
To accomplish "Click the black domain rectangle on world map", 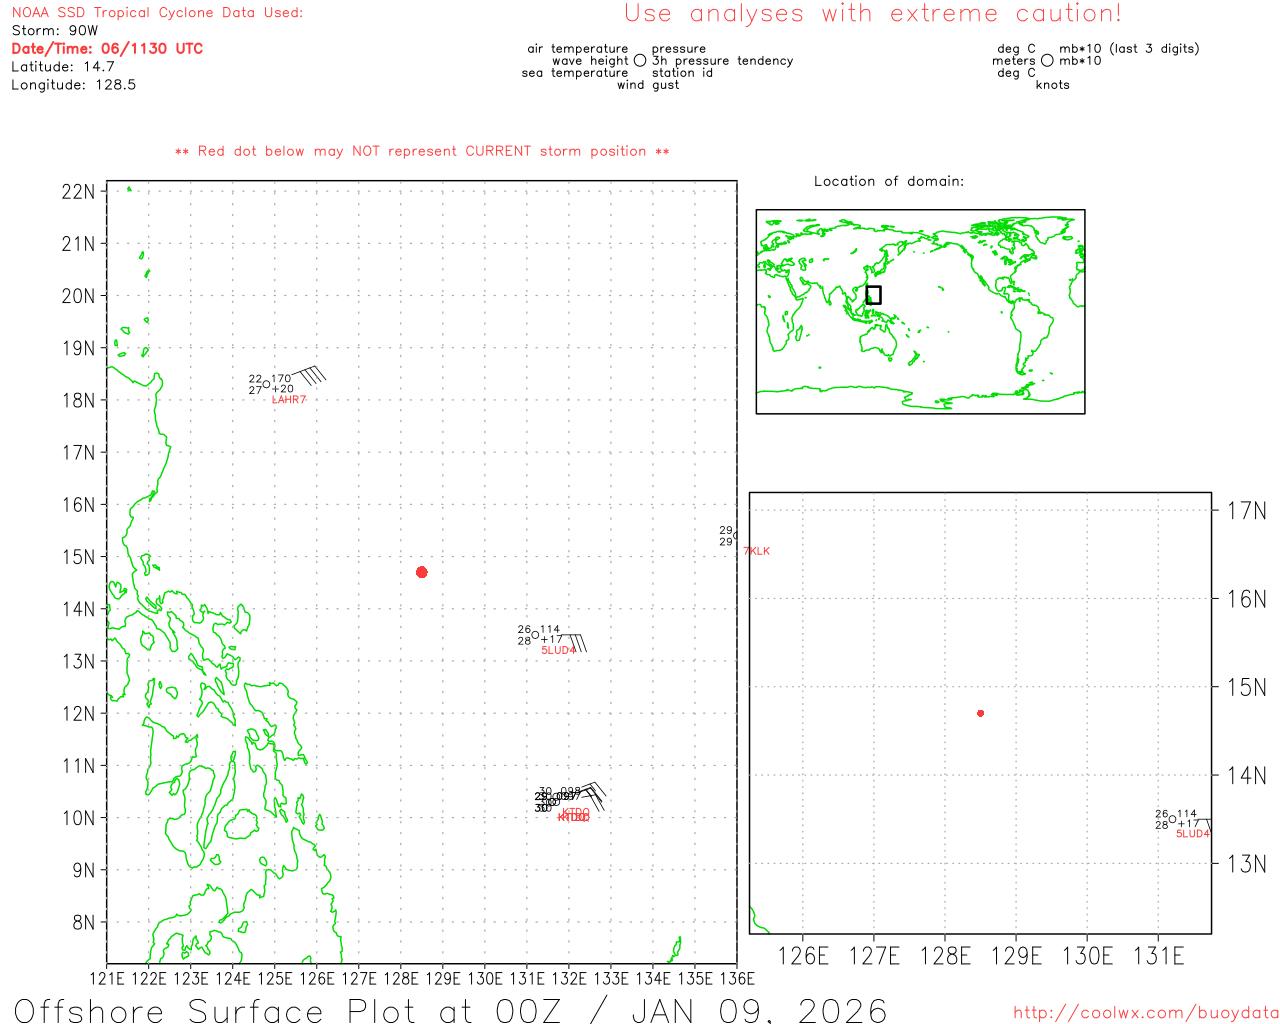I will (873, 295).
